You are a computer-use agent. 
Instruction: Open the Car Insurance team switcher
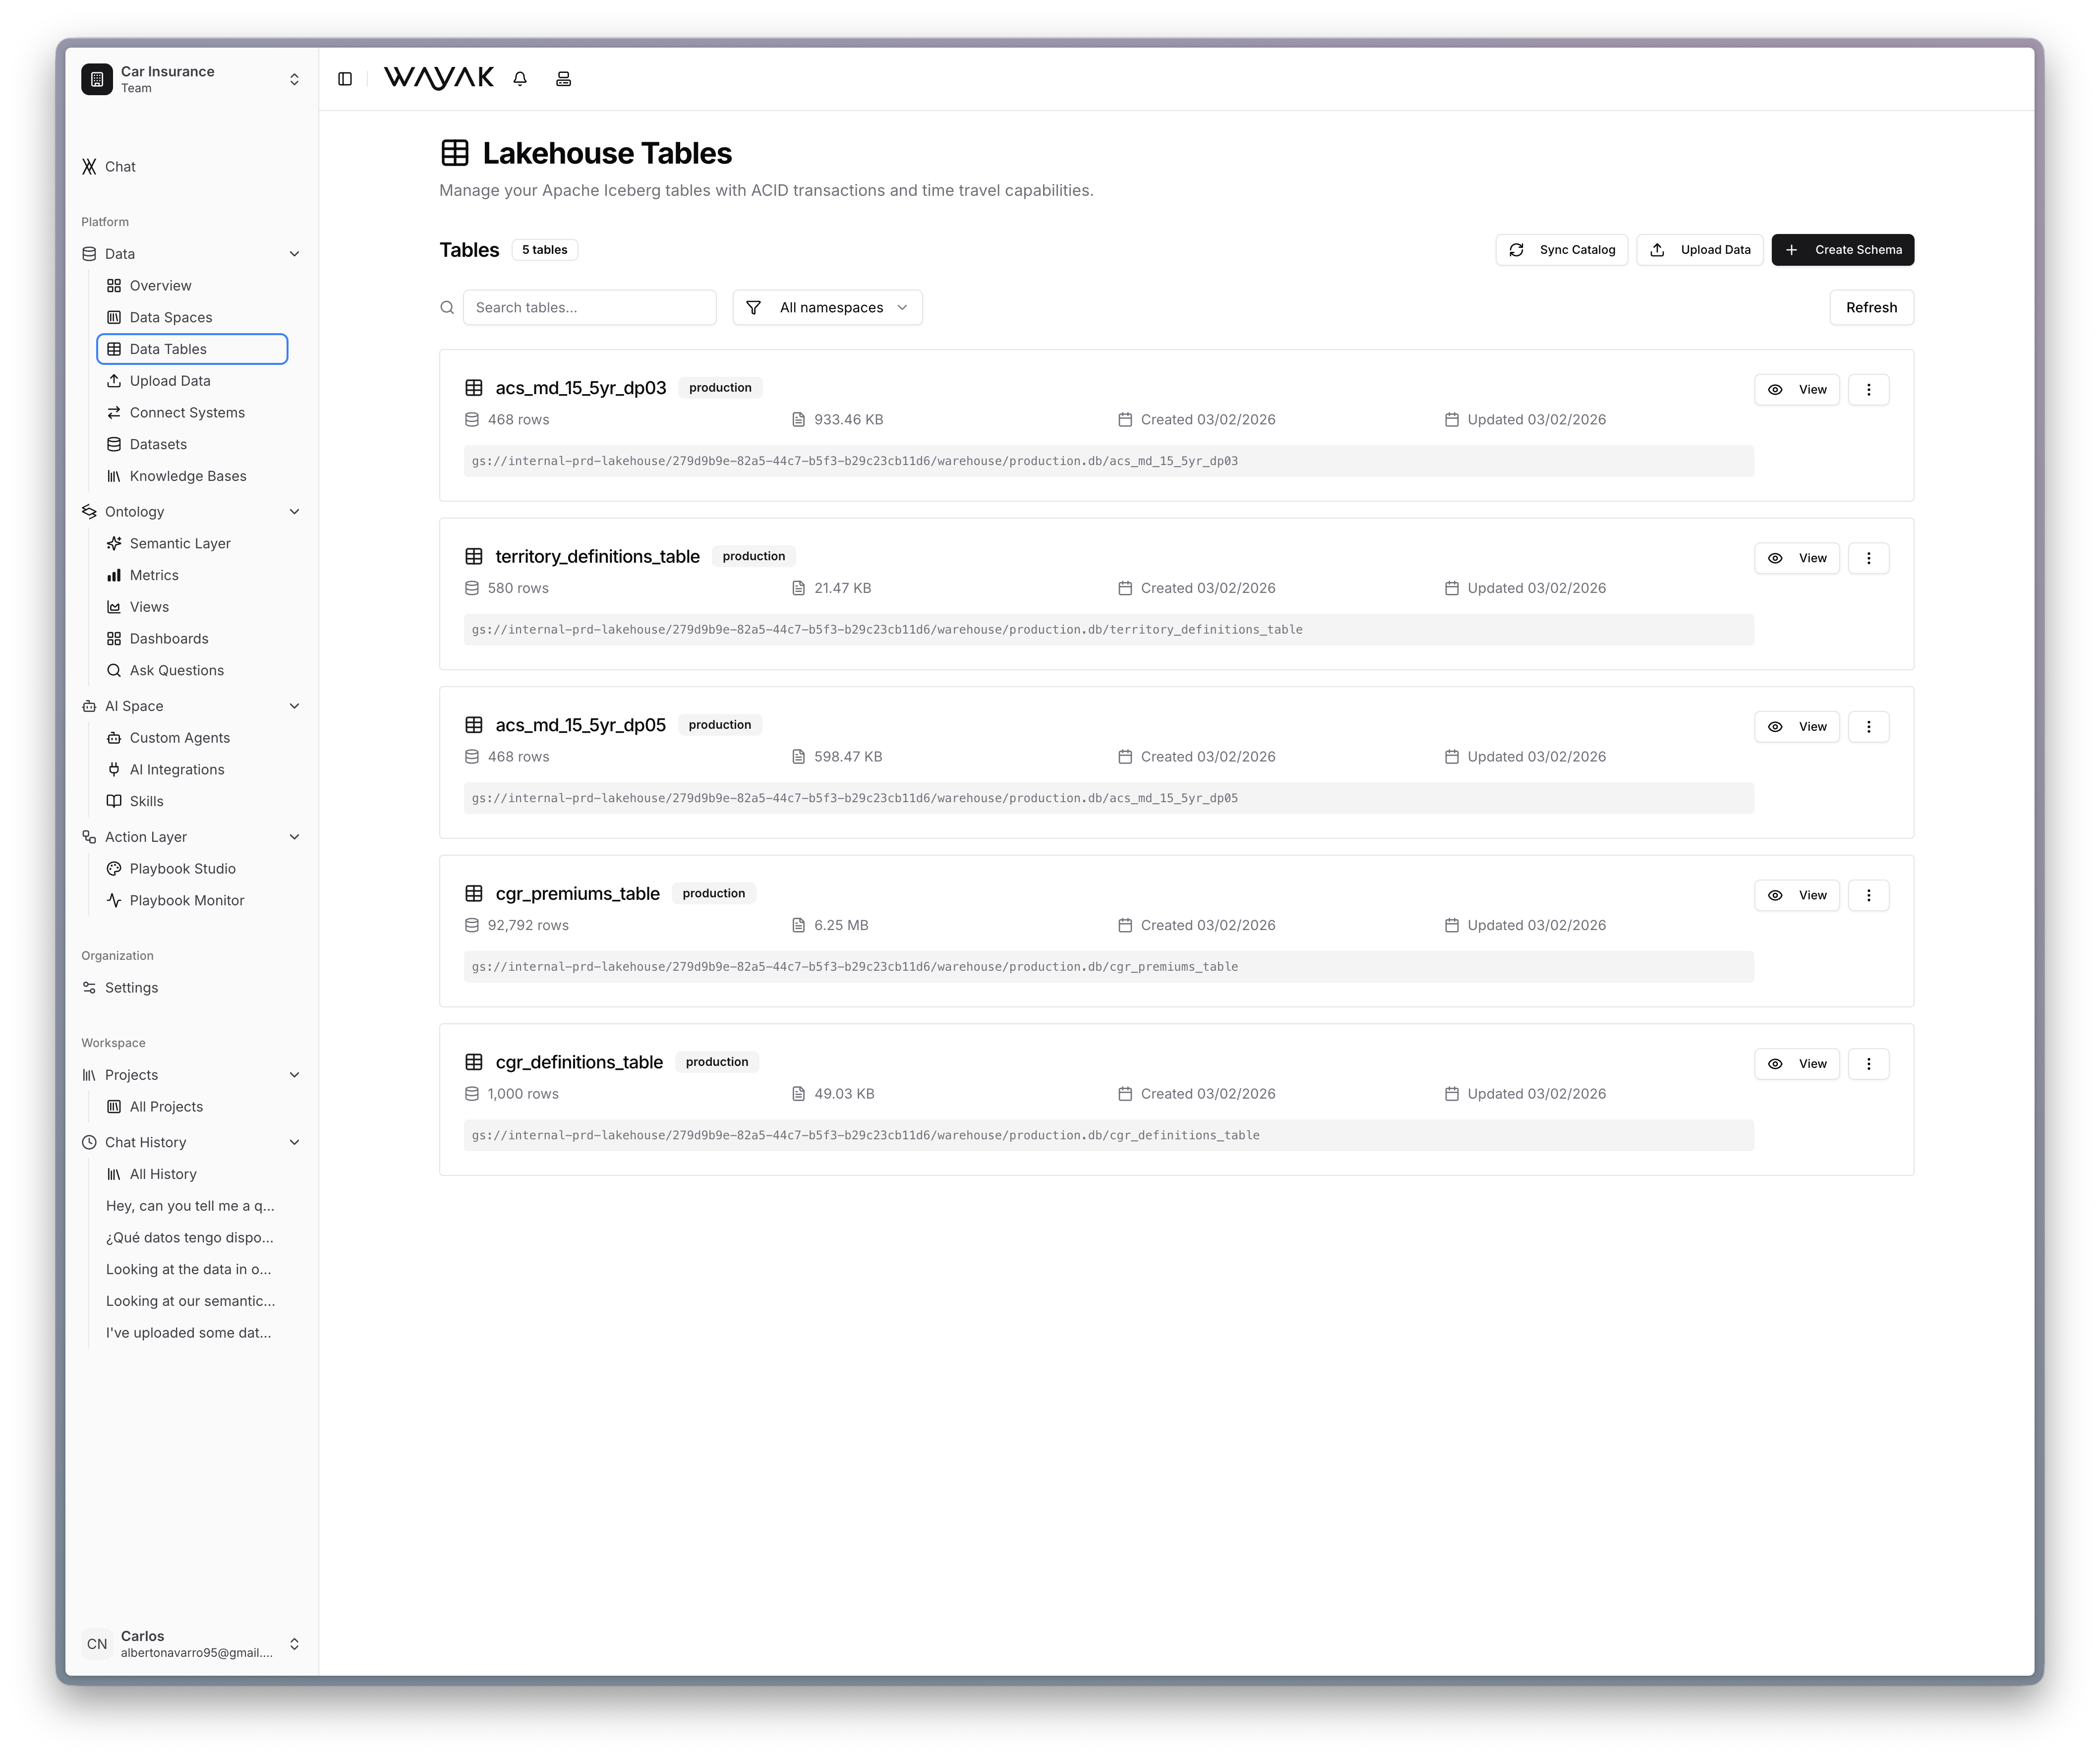click(191, 79)
